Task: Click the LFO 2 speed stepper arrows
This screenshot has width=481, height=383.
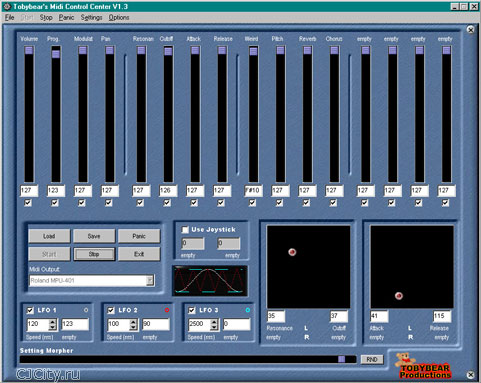Action: [x=134, y=324]
